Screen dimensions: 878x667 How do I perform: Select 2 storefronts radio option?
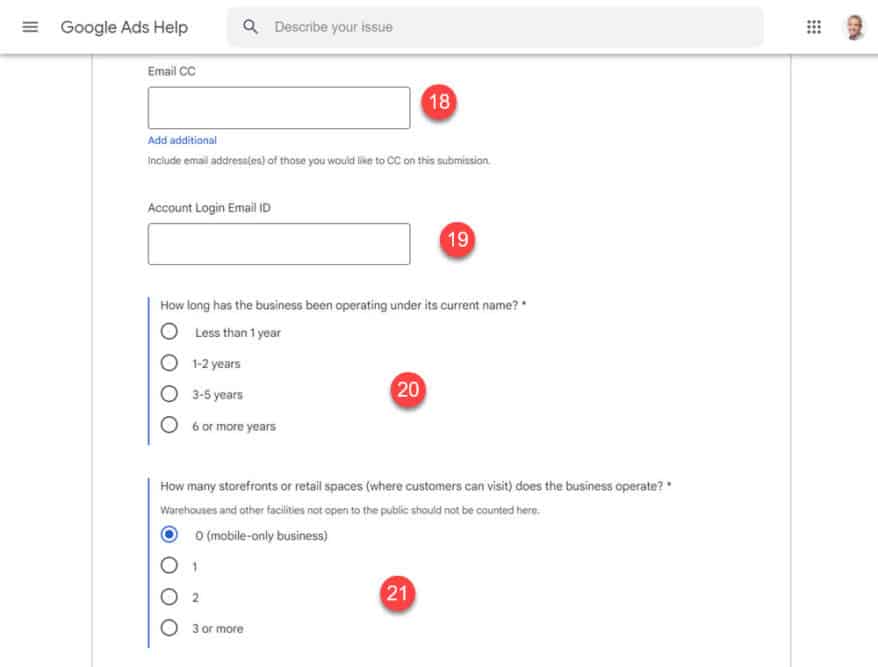[169, 597]
